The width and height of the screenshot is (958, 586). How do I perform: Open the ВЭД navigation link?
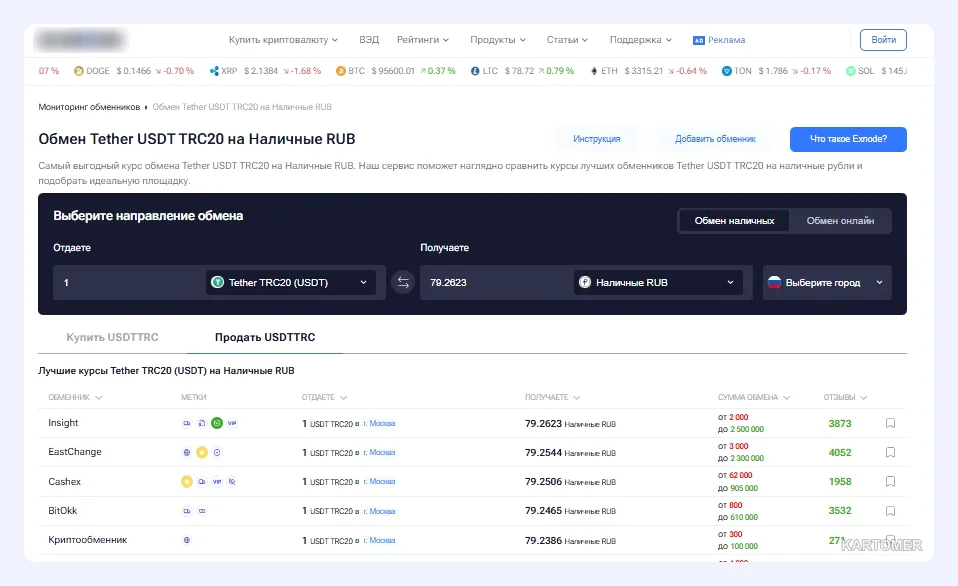(x=369, y=40)
